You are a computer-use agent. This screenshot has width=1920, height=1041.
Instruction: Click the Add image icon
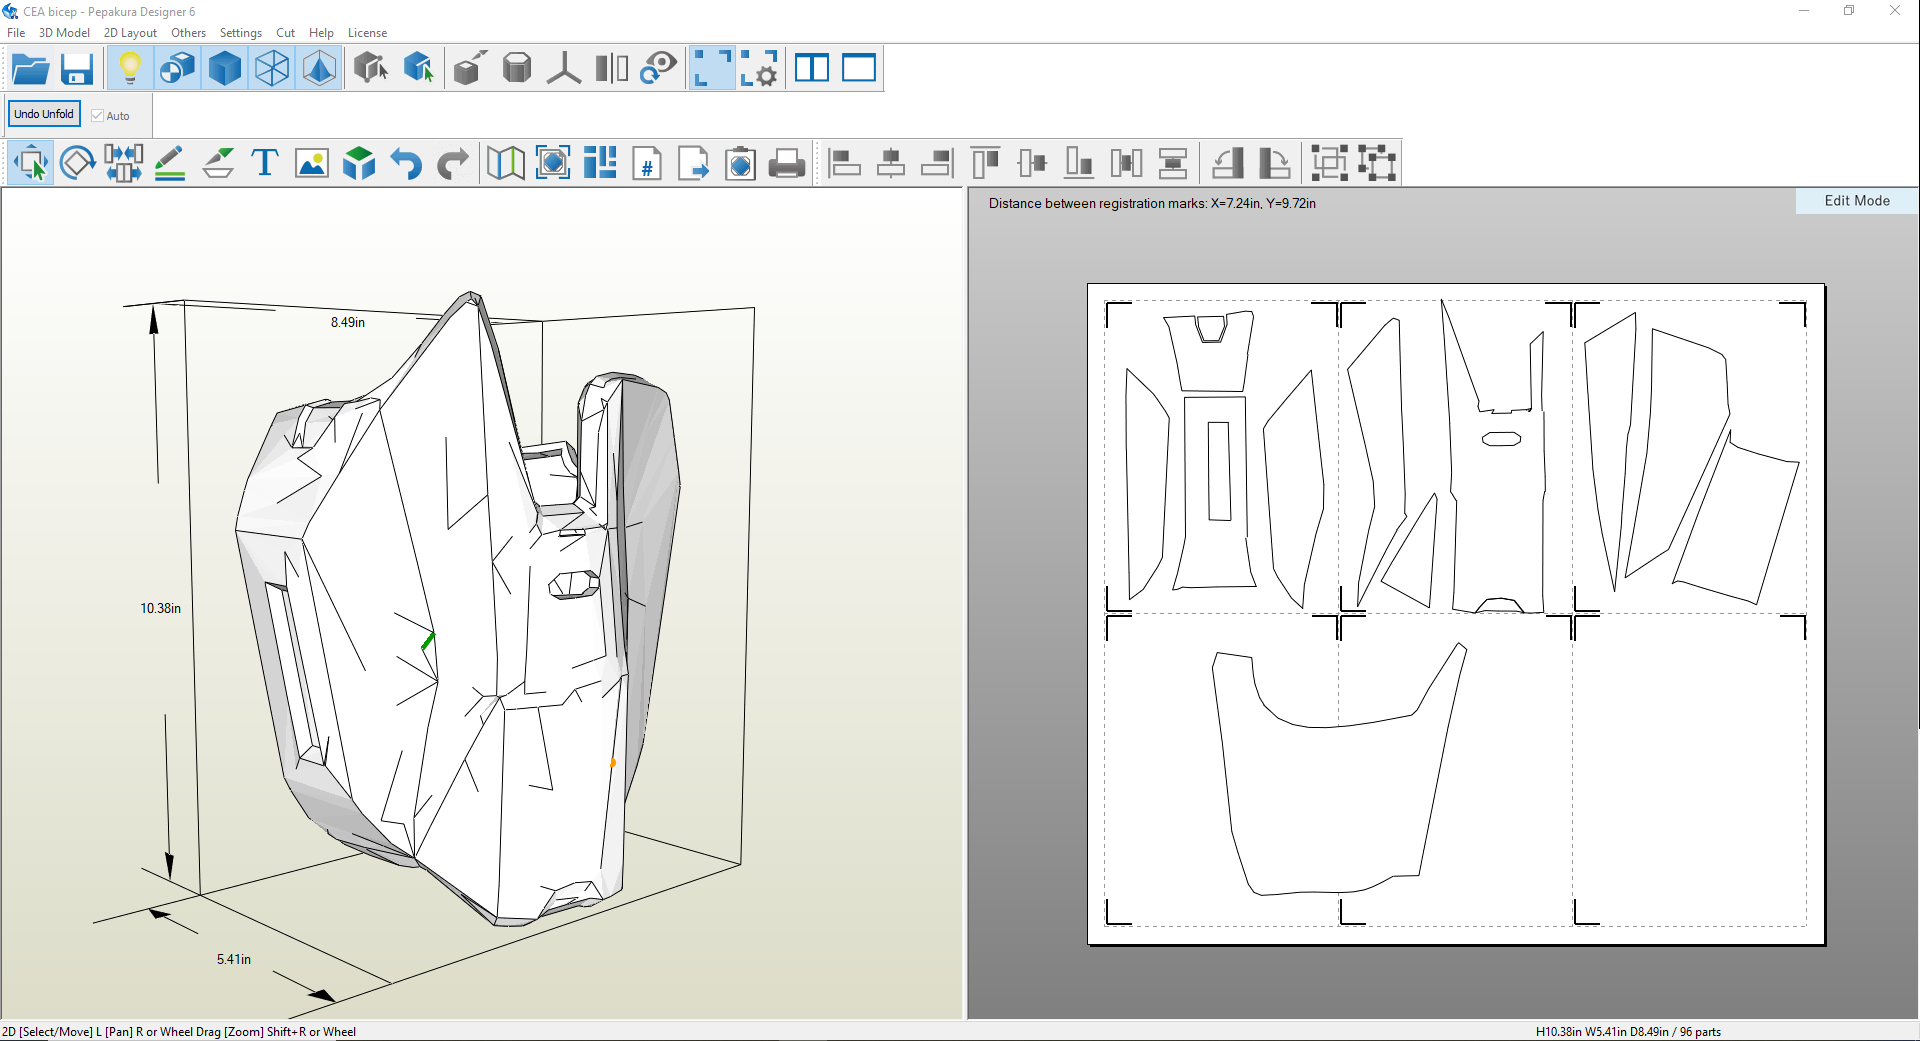312,162
